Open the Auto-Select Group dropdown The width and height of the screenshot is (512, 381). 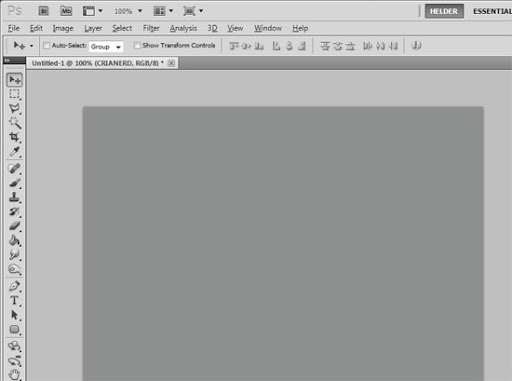[106, 47]
